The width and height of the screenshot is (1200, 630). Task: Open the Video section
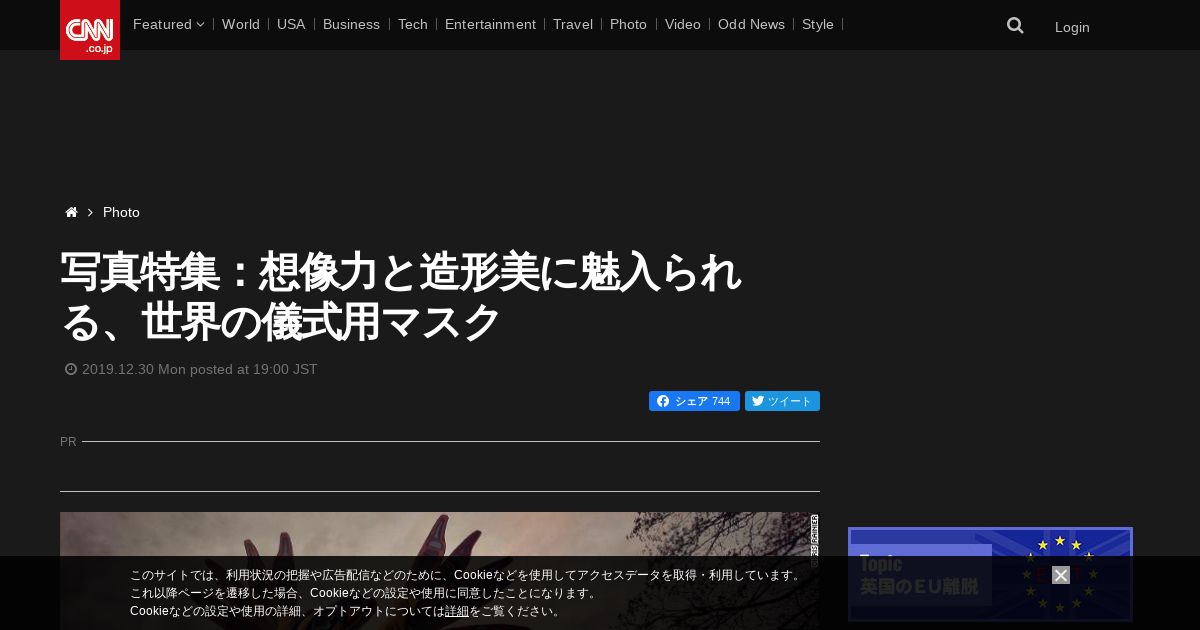(683, 24)
